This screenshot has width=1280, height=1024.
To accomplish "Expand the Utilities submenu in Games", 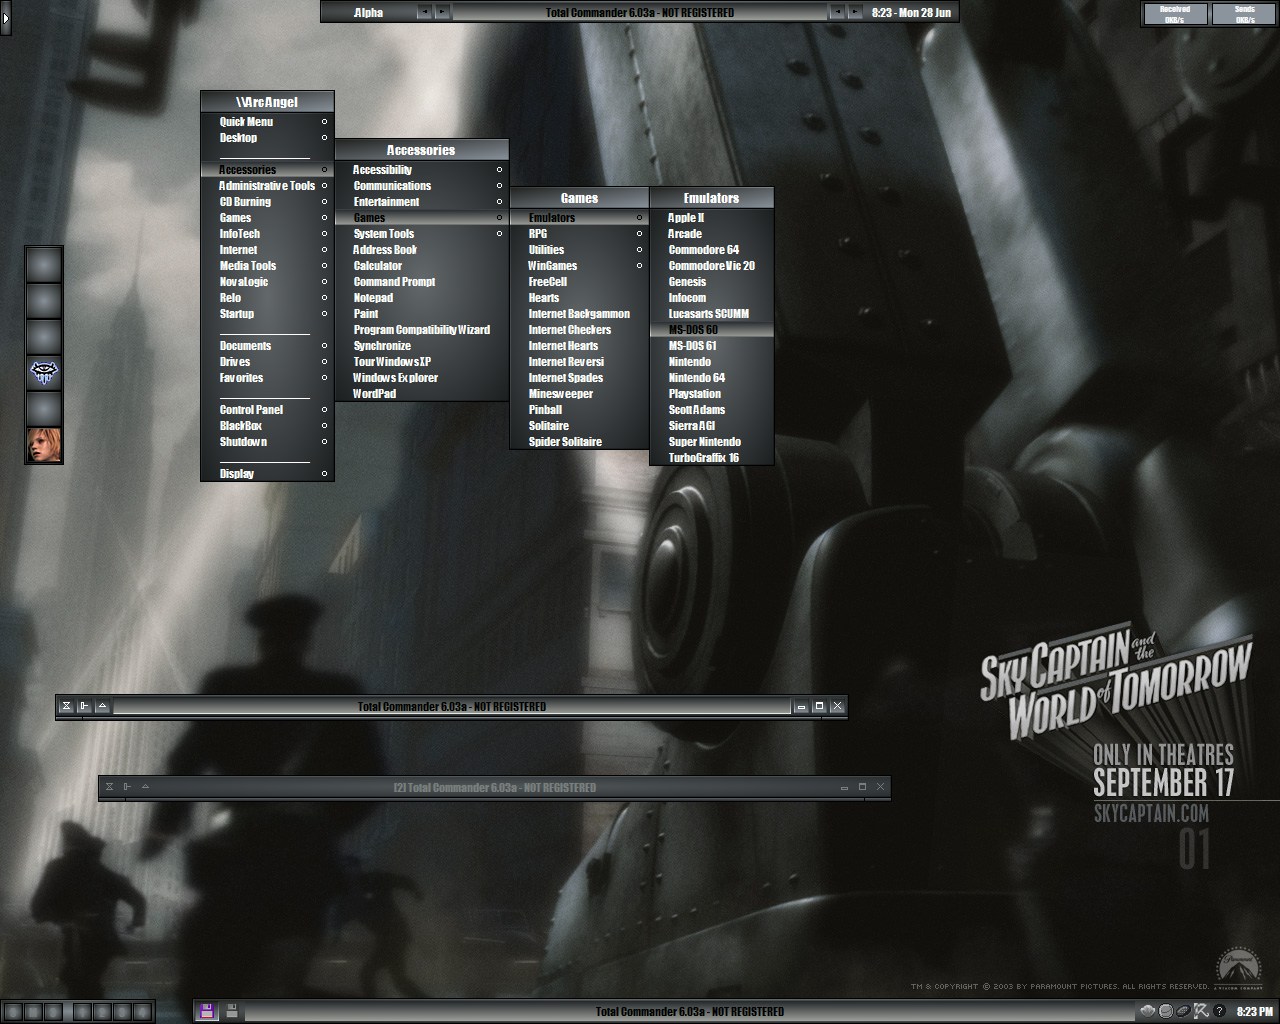I will click(579, 250).
